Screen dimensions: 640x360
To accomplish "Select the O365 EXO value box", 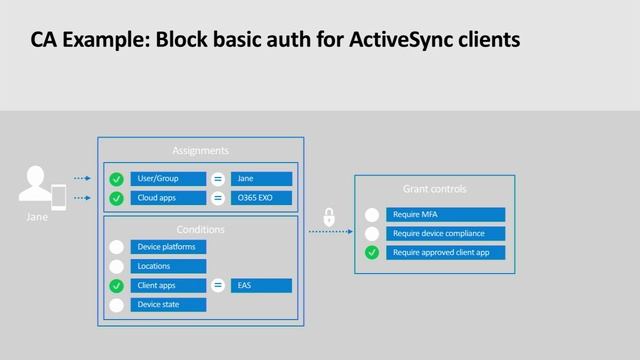I will point(261,198).
